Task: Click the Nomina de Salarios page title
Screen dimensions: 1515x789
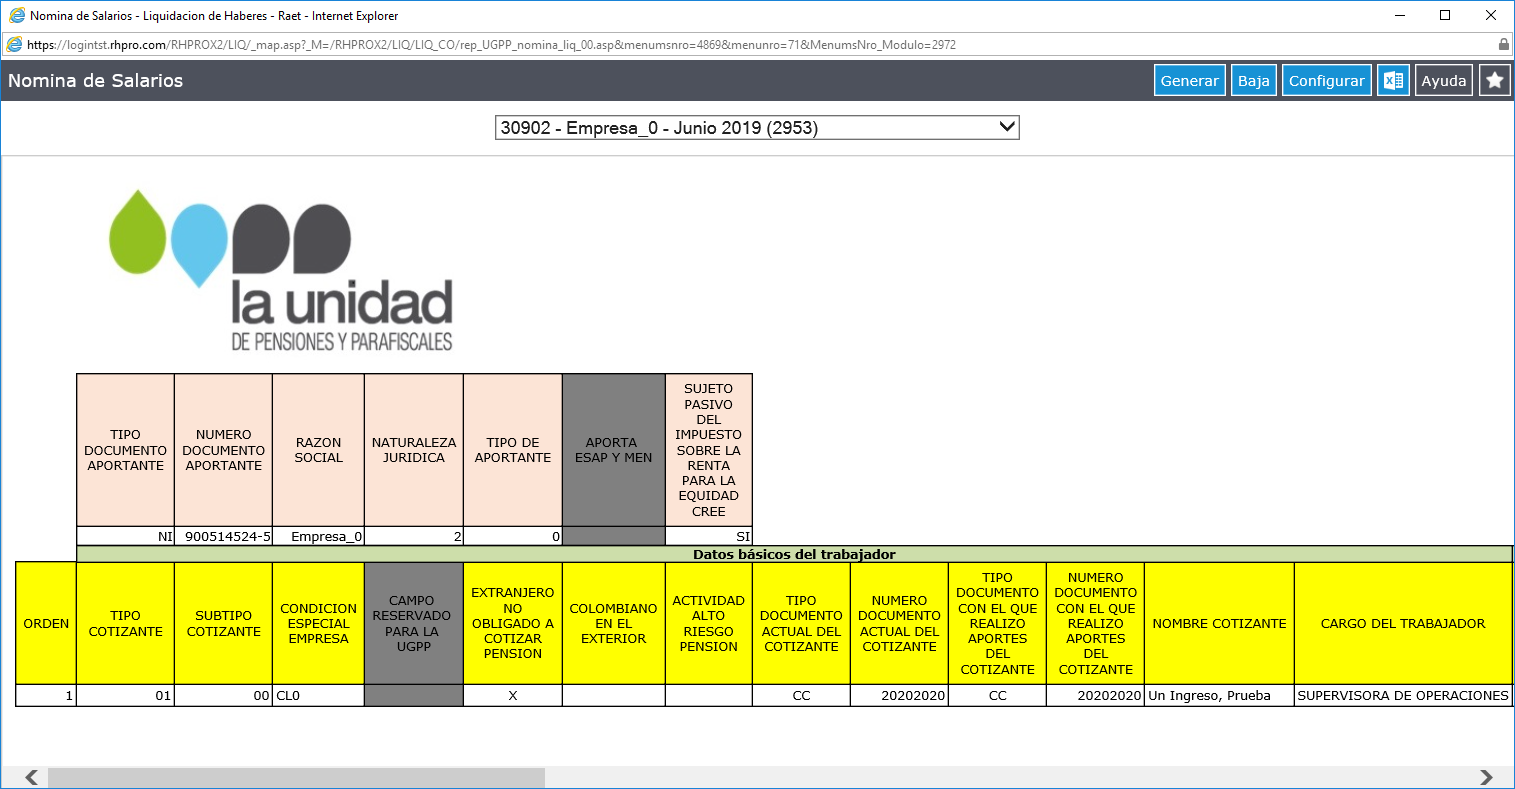Action: click(x=96, y=81)
